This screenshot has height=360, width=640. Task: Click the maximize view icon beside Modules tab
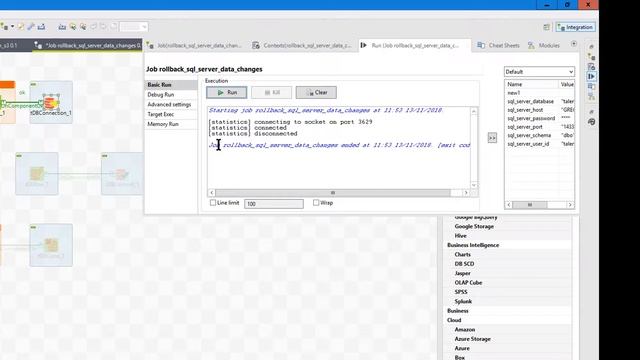pos(573,44)
